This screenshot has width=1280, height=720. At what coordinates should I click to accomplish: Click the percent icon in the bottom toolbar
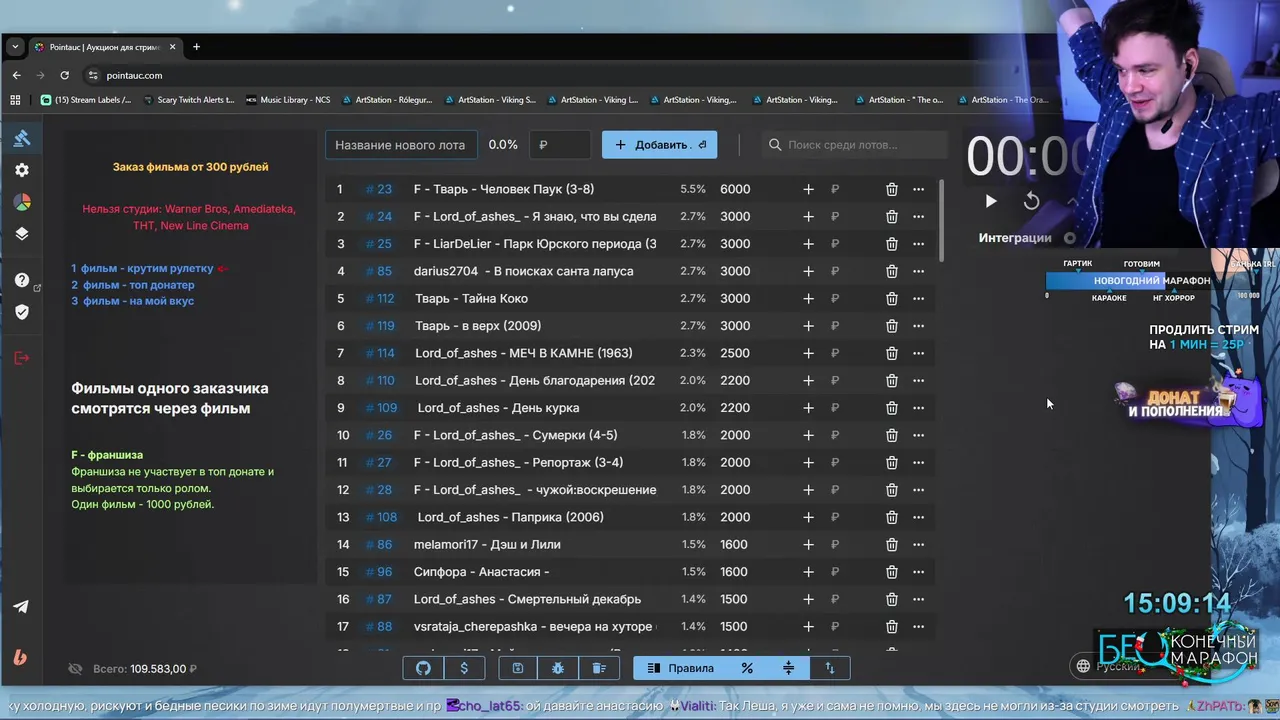point(747,668)
